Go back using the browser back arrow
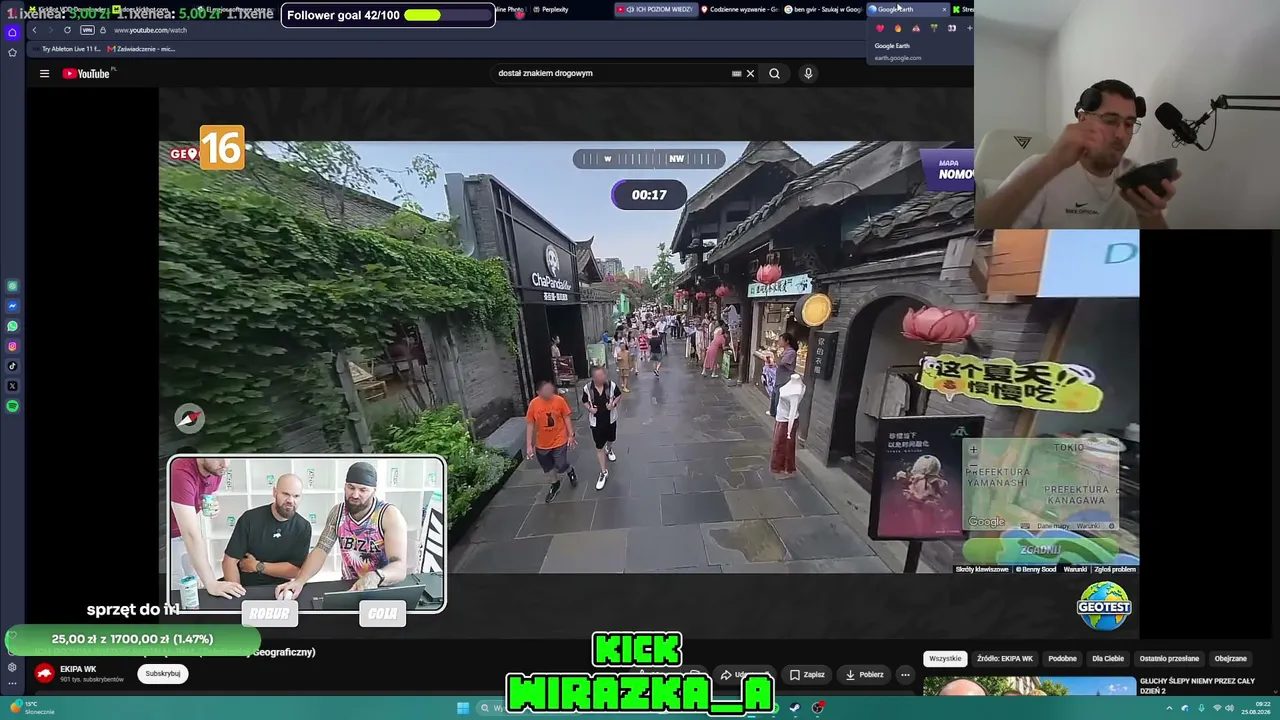 pos(34,30)
